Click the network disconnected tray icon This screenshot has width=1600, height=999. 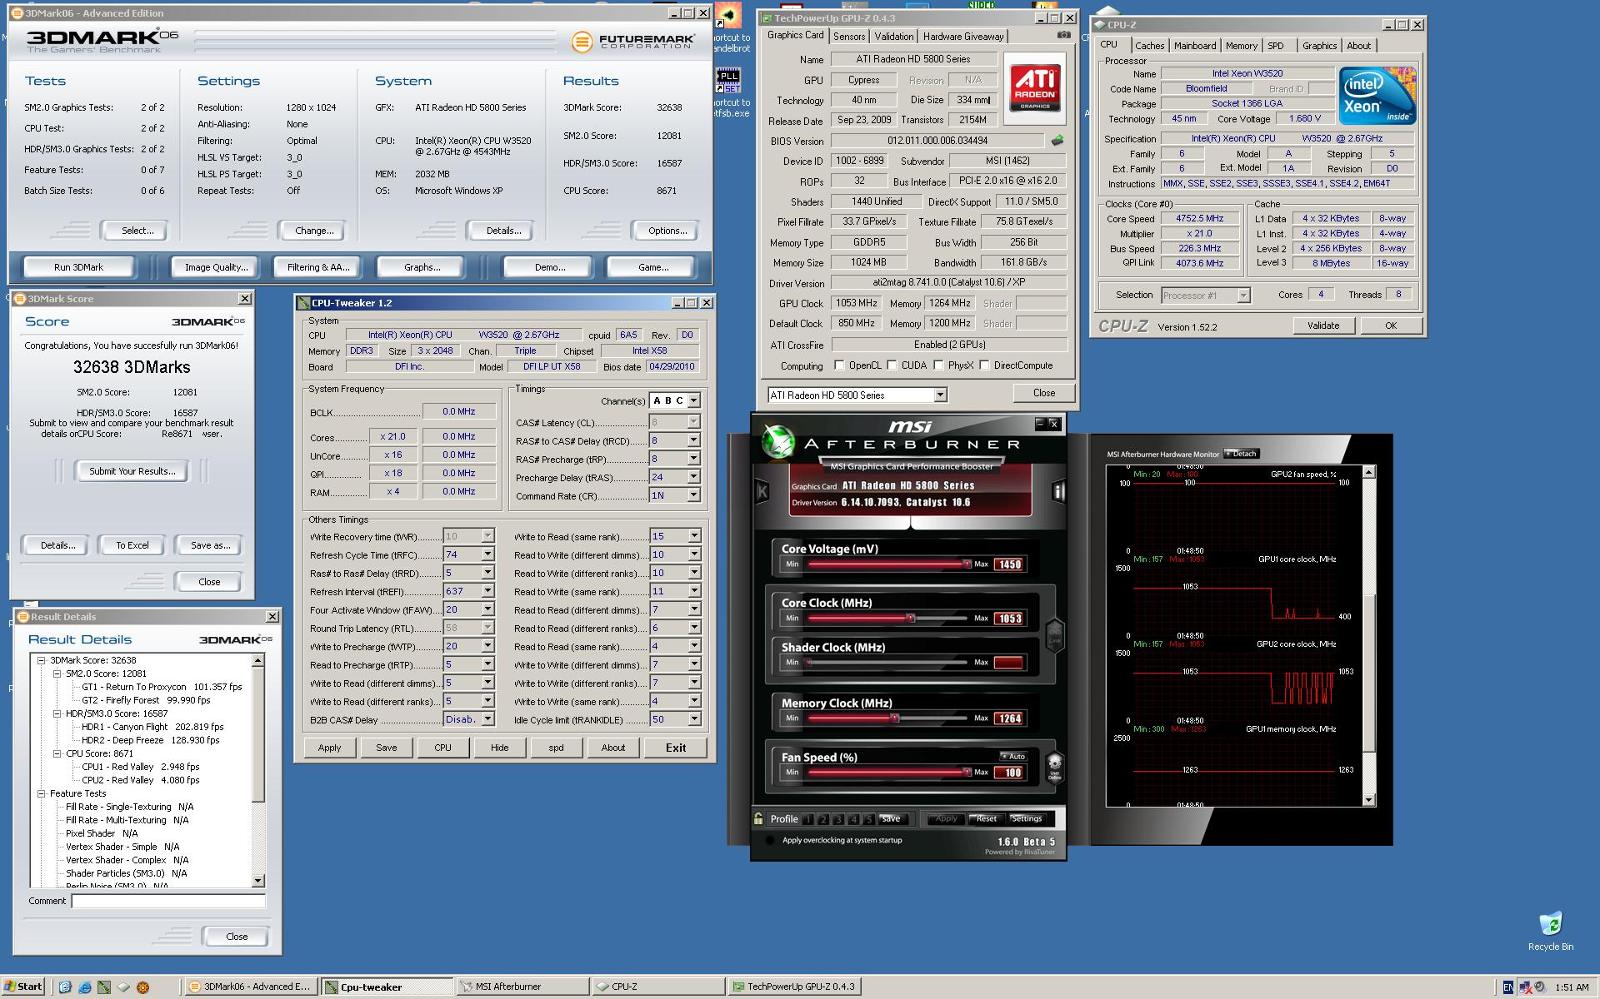tap(1526, 987)
